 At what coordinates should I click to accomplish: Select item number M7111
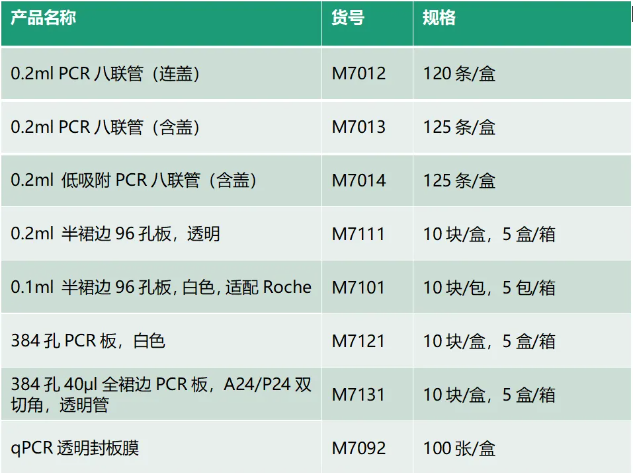359,234
